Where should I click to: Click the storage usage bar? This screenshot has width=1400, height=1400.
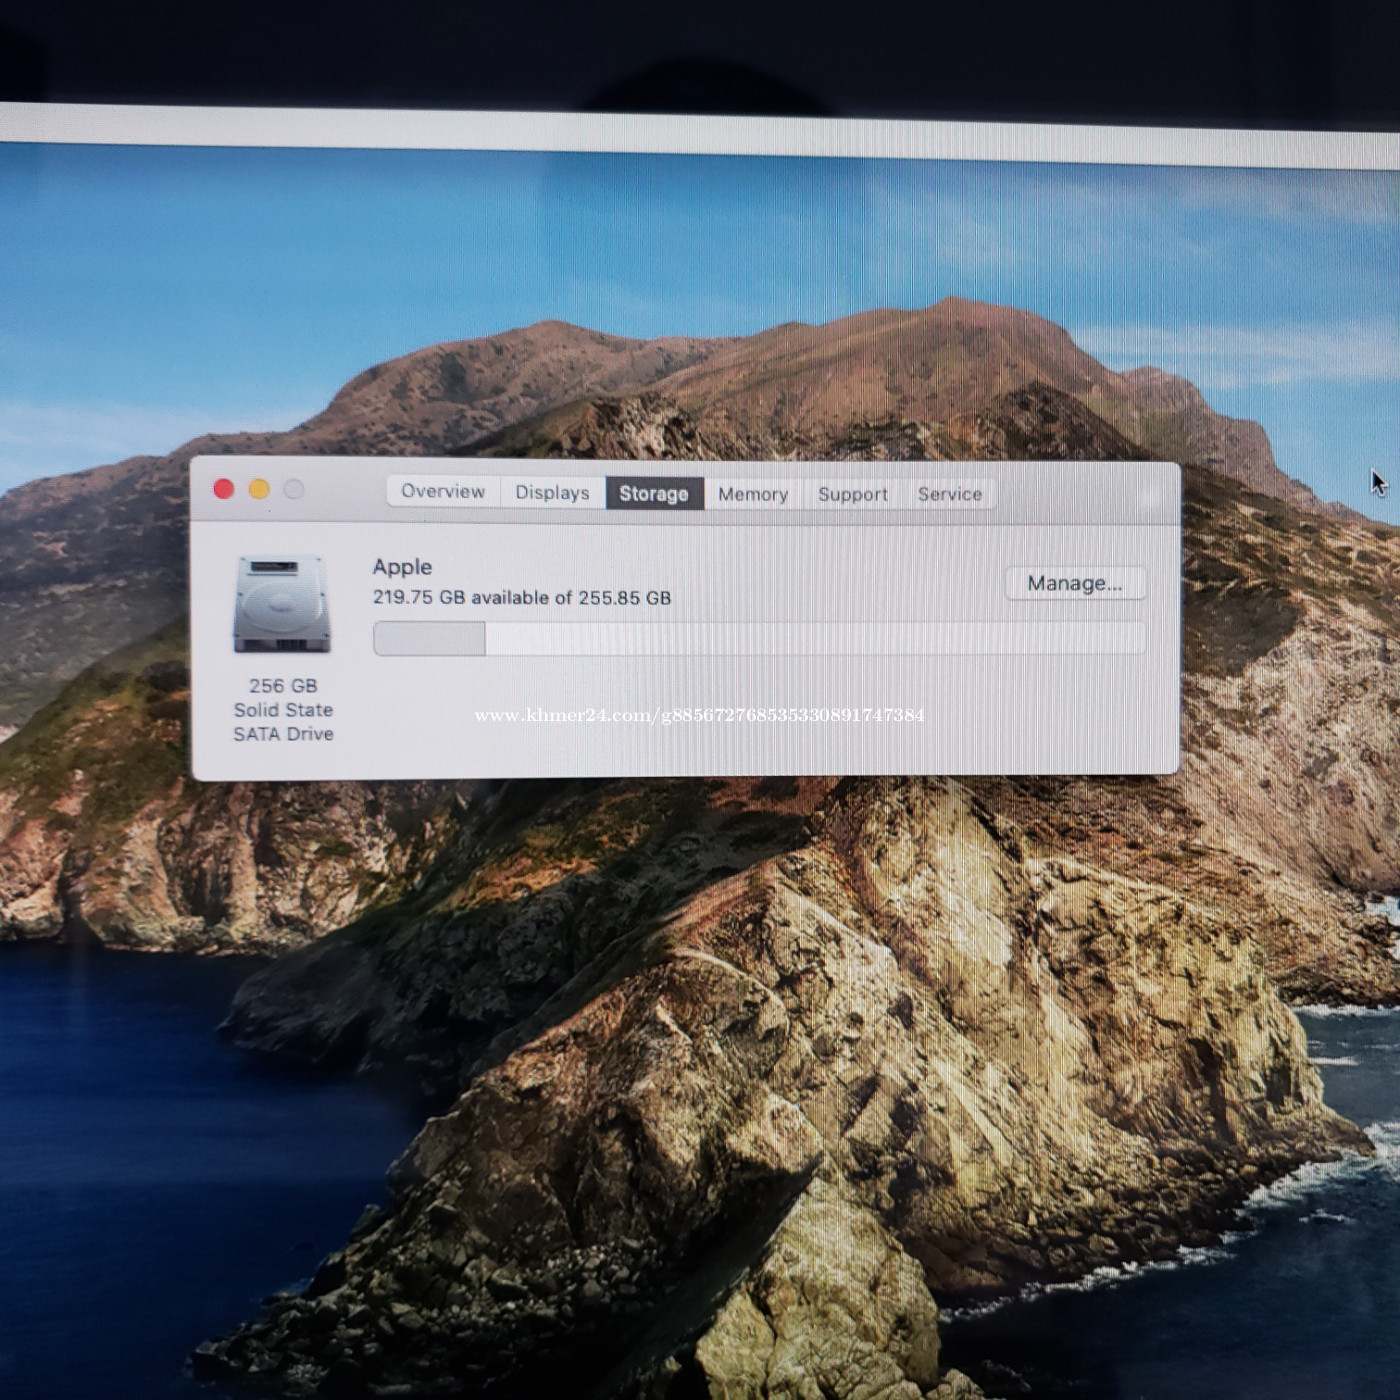(x=759, y=638)
